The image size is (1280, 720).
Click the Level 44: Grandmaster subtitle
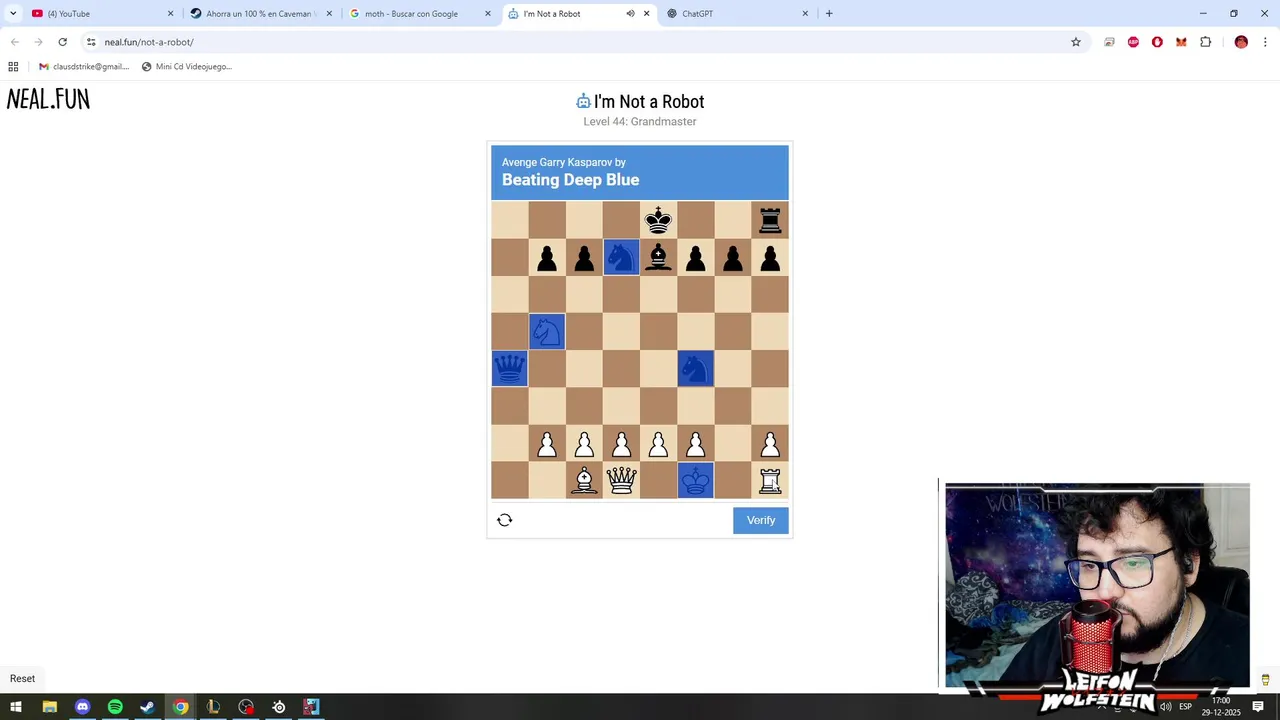[x=640, y=122]
